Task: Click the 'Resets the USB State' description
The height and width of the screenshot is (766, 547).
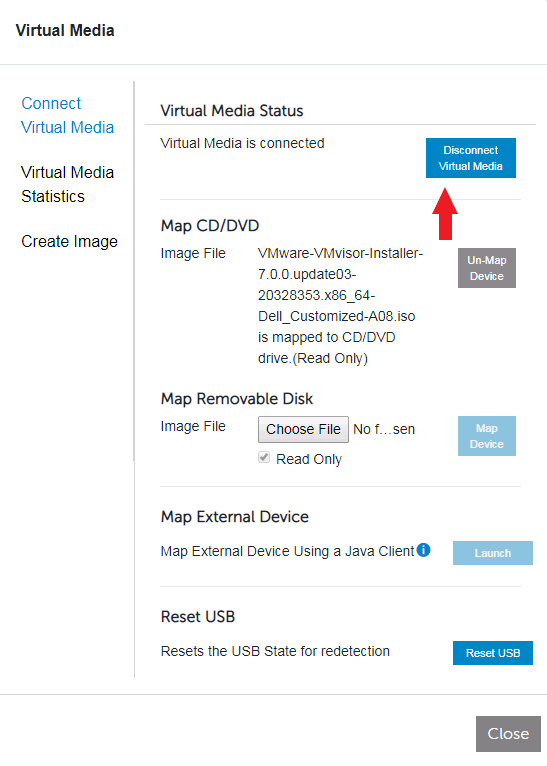Action: click(275, 651)
